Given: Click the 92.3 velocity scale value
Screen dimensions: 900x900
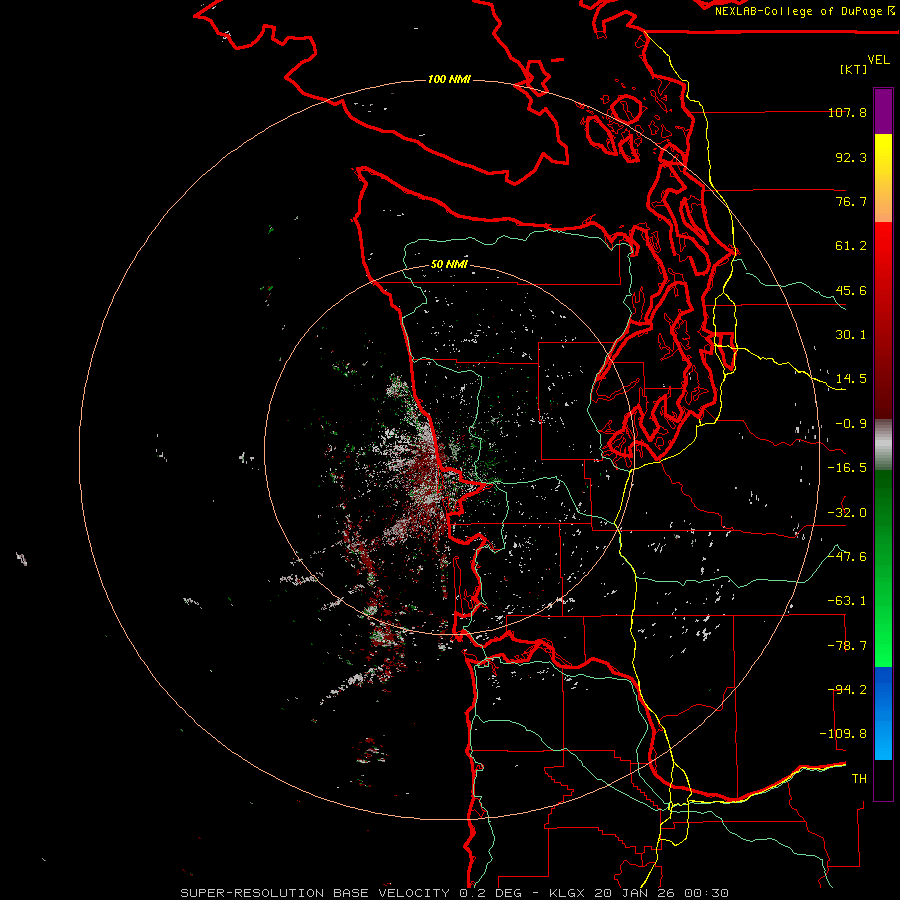Looking at the screenshot, I should [851, 157].
